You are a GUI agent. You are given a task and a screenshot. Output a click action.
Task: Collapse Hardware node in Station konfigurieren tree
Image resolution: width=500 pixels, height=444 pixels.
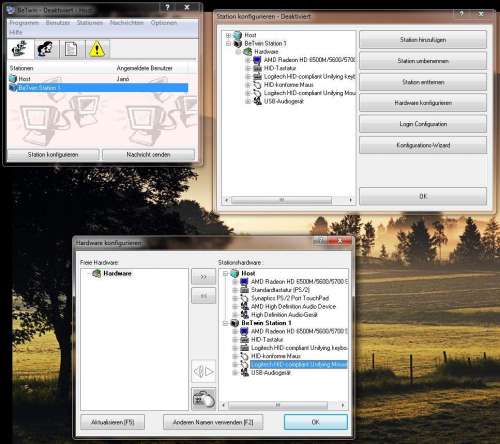click(x=238, y=52)
